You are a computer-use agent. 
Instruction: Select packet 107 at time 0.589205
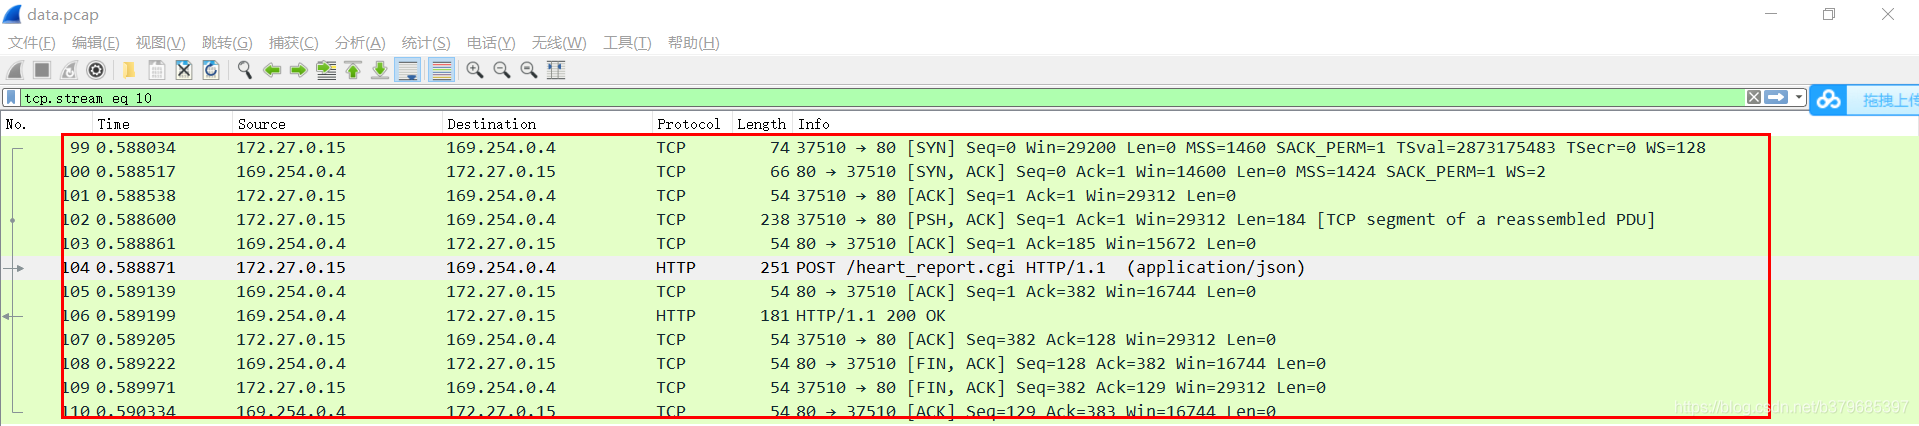pyautogui.click(x=959, y=339)
